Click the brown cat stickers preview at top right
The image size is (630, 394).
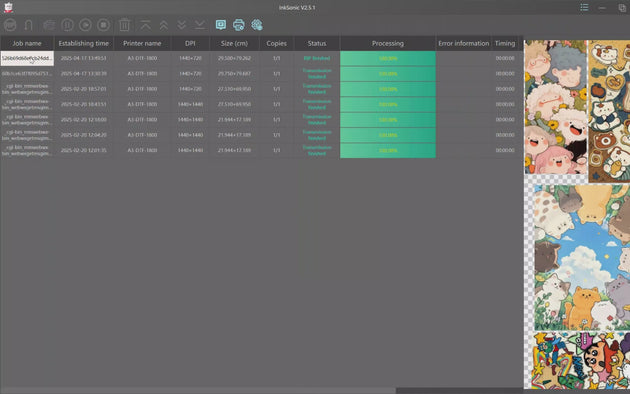(609, 111)
